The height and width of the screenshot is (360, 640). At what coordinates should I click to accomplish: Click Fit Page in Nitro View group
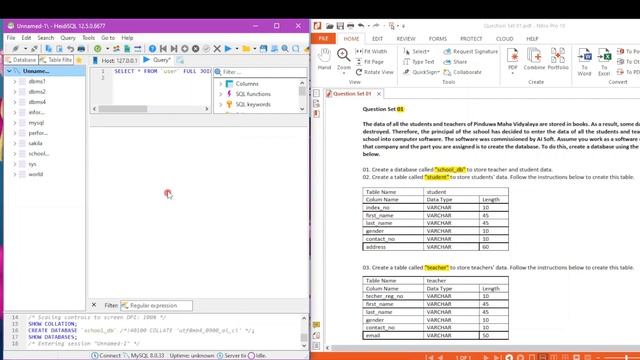point(370,62)
